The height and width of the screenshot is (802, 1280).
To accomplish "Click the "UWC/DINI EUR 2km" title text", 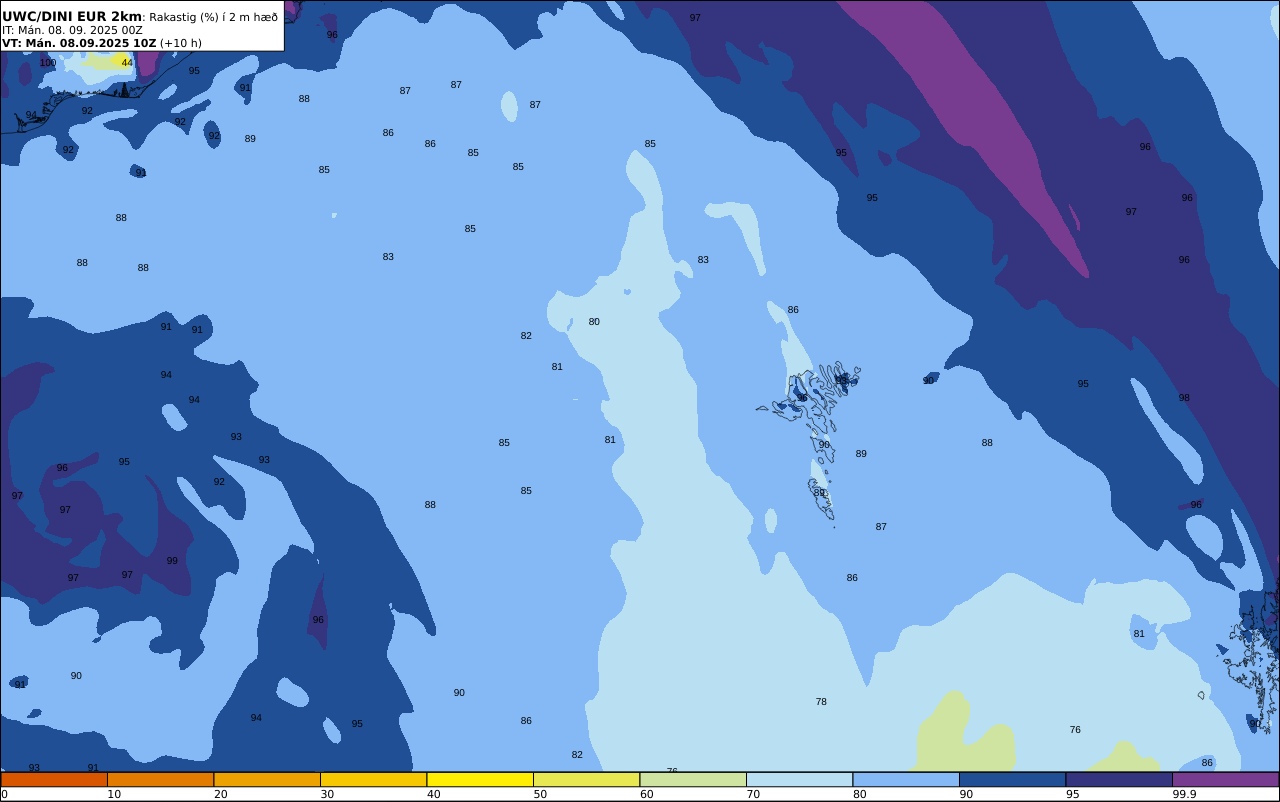I will tap(72, 16).
